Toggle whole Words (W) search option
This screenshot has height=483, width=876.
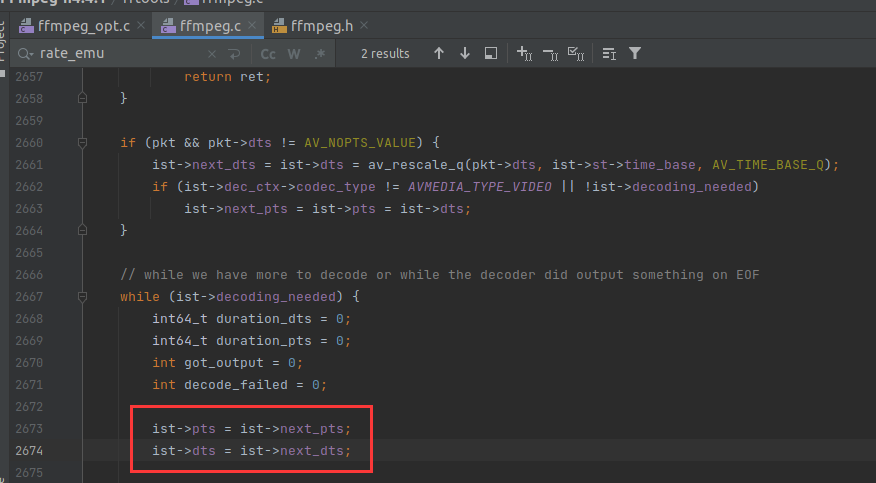tap(294, 53)
